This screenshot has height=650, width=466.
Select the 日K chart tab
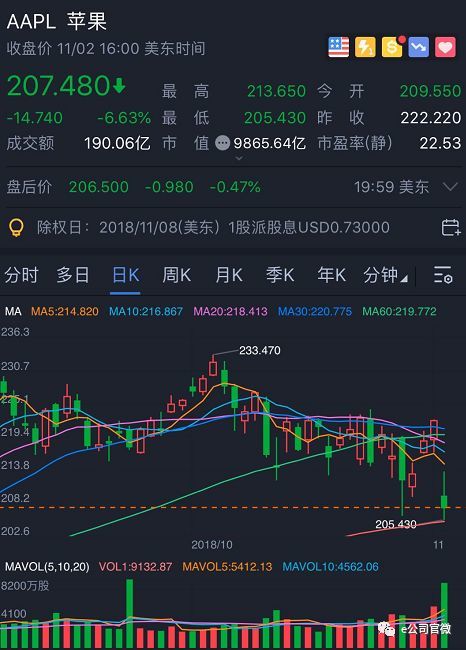click(x=126, y=275)
